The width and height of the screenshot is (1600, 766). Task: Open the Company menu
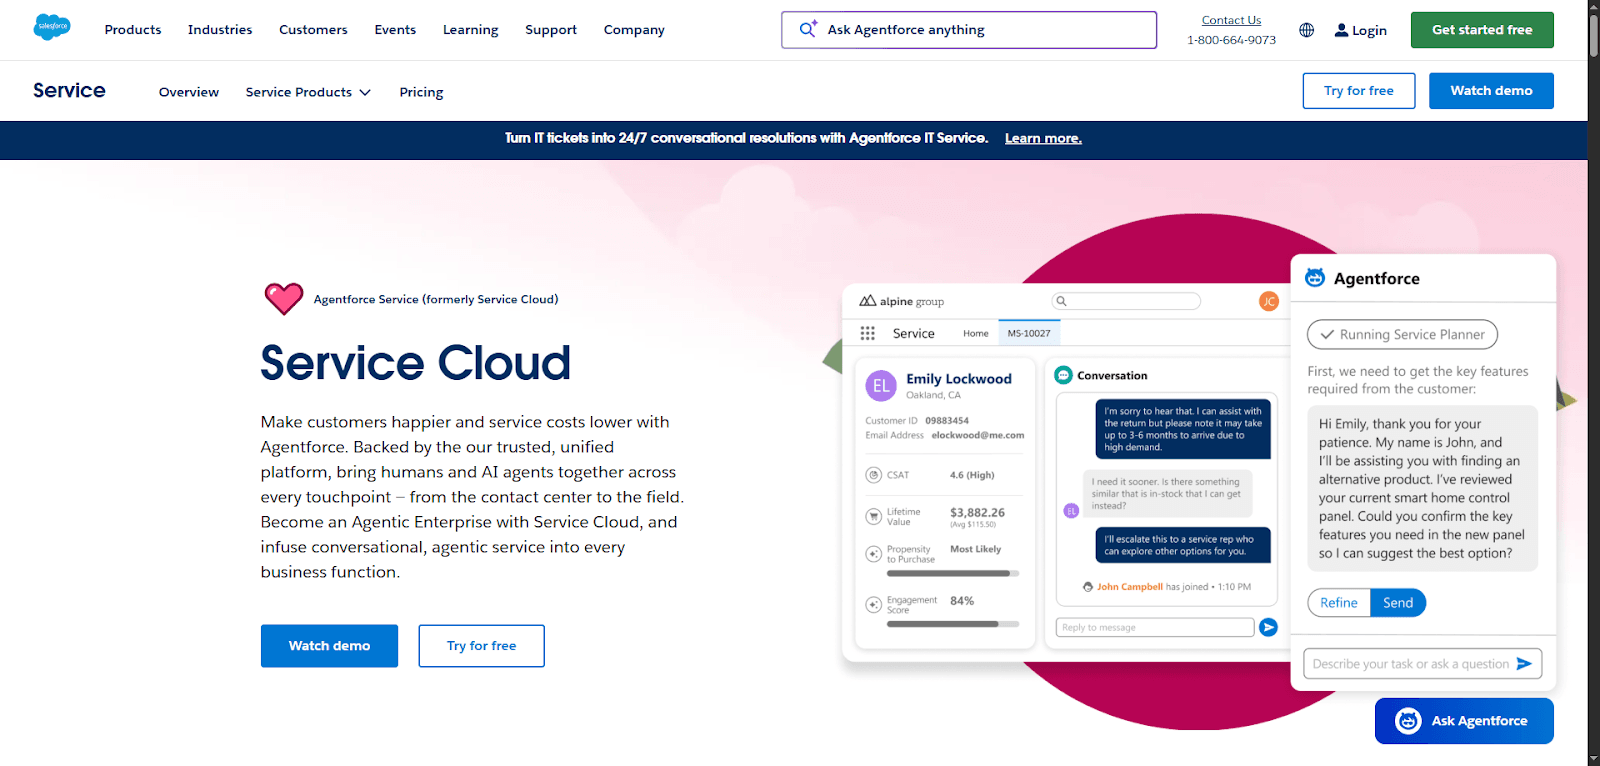tap(634, 30)
